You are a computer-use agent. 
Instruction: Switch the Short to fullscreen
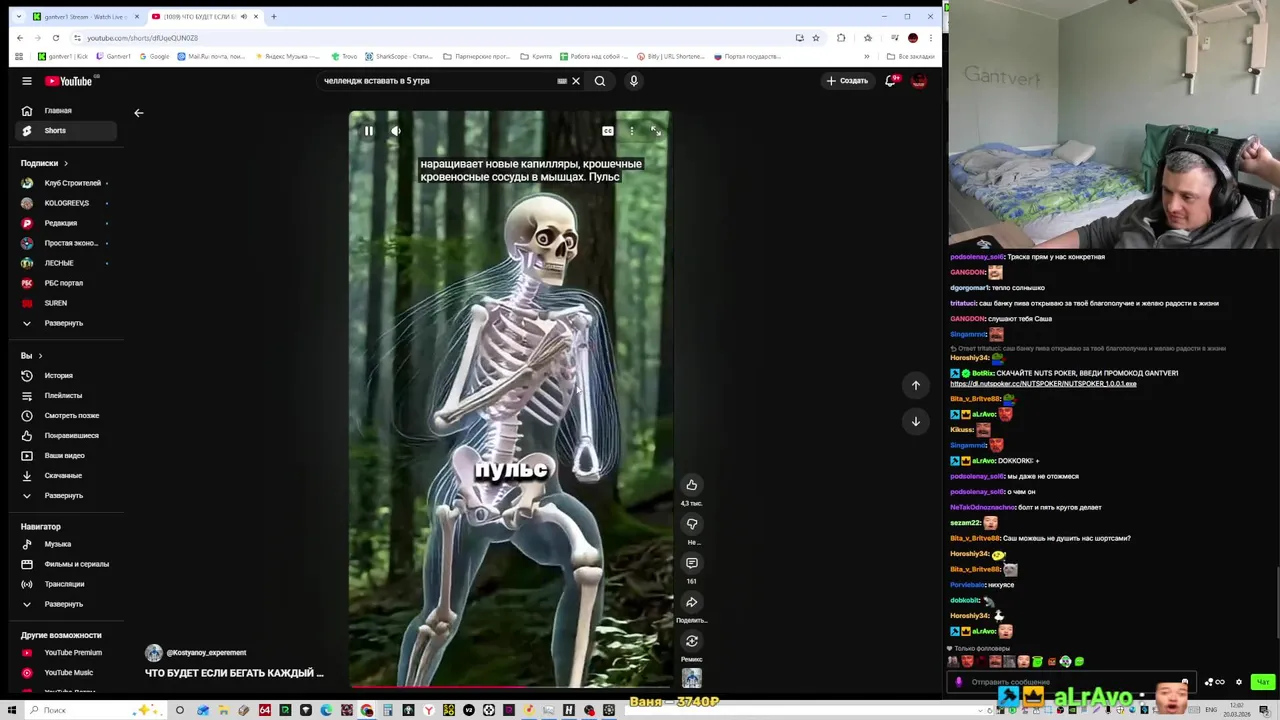pyautogui.click(x=655, y=131)
